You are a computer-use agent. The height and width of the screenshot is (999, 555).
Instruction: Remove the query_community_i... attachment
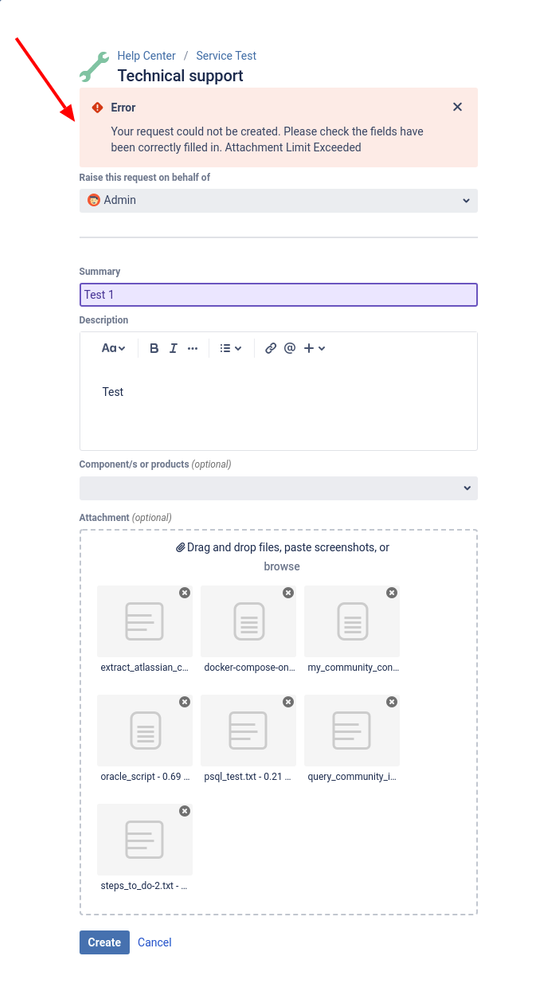tap(391, 701)
